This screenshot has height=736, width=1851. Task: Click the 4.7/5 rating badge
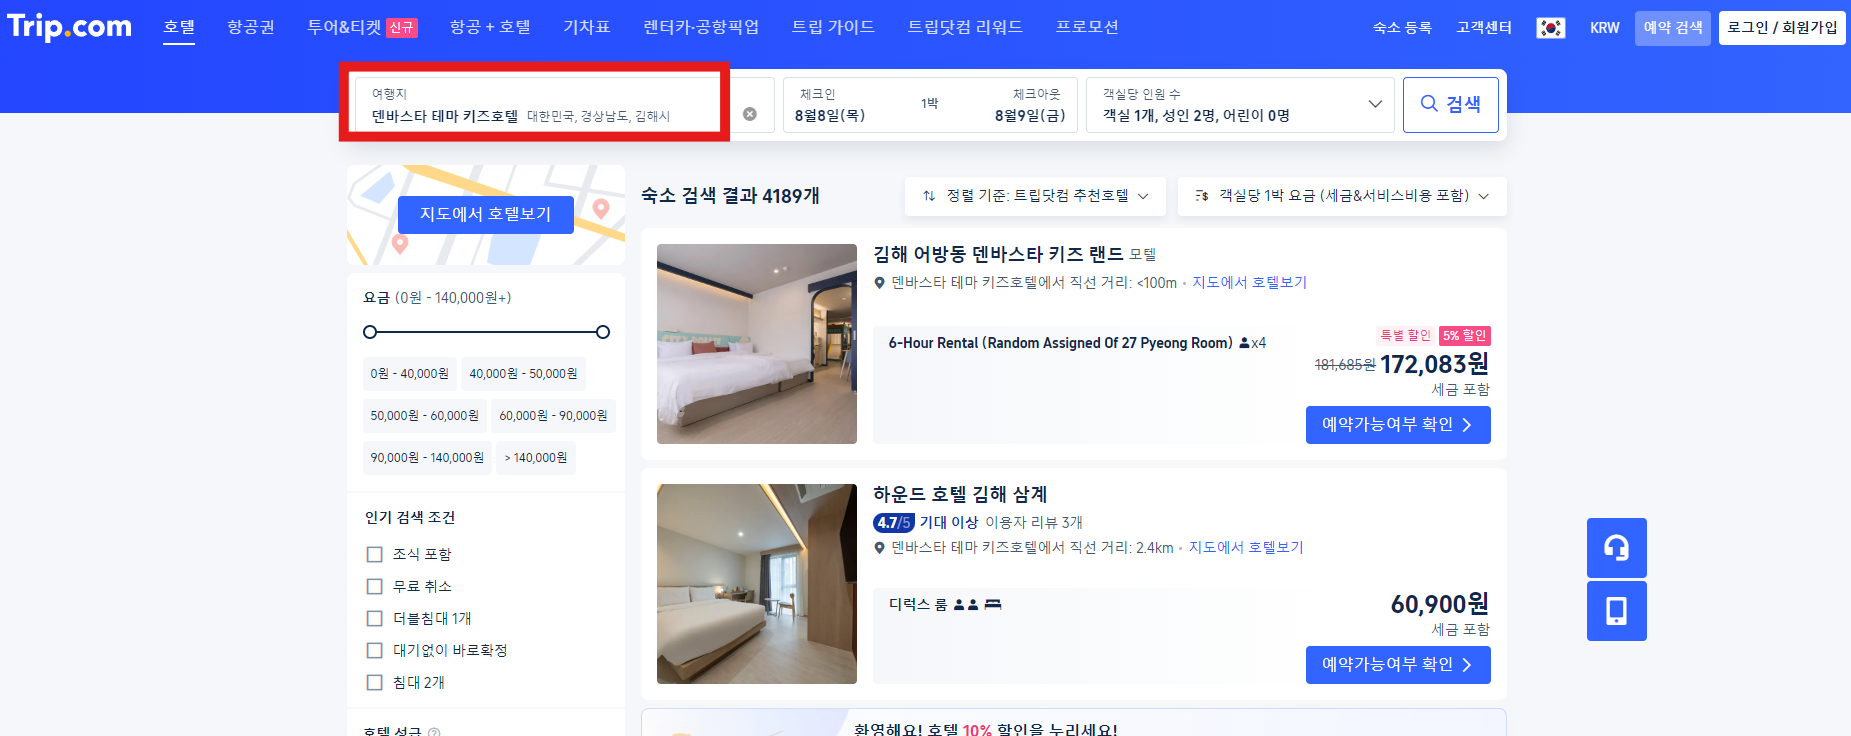[x=893, y=522]
